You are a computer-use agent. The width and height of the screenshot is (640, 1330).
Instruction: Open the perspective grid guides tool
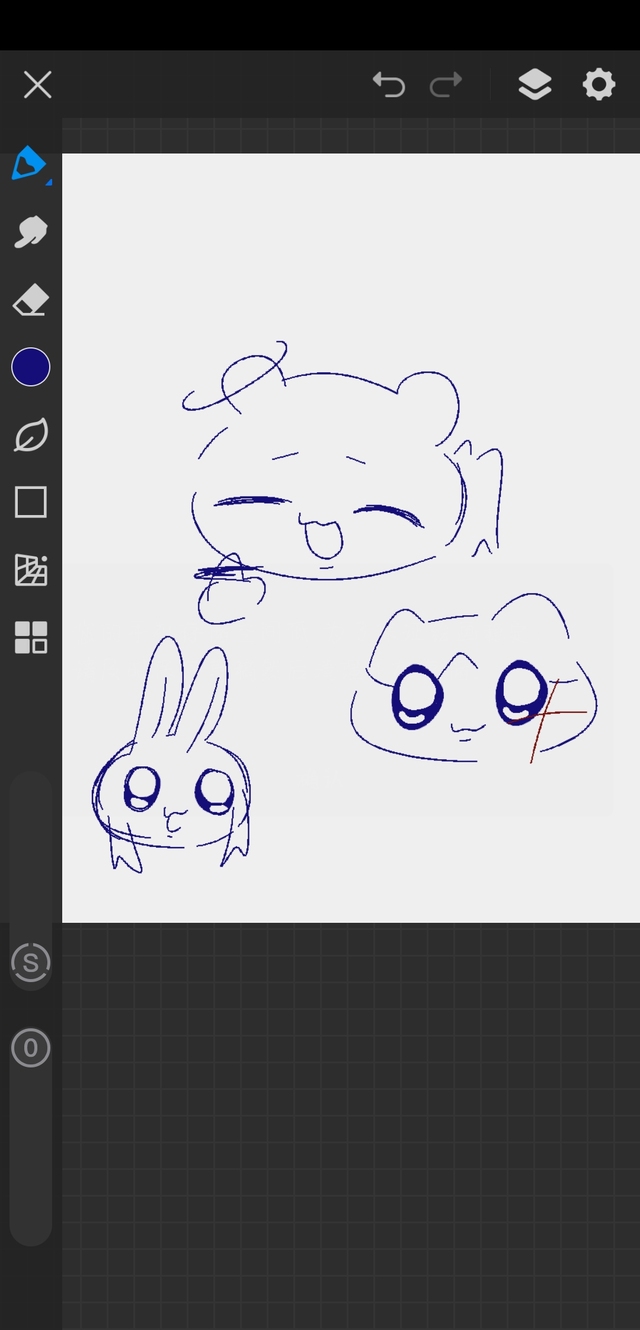[31, 570]
